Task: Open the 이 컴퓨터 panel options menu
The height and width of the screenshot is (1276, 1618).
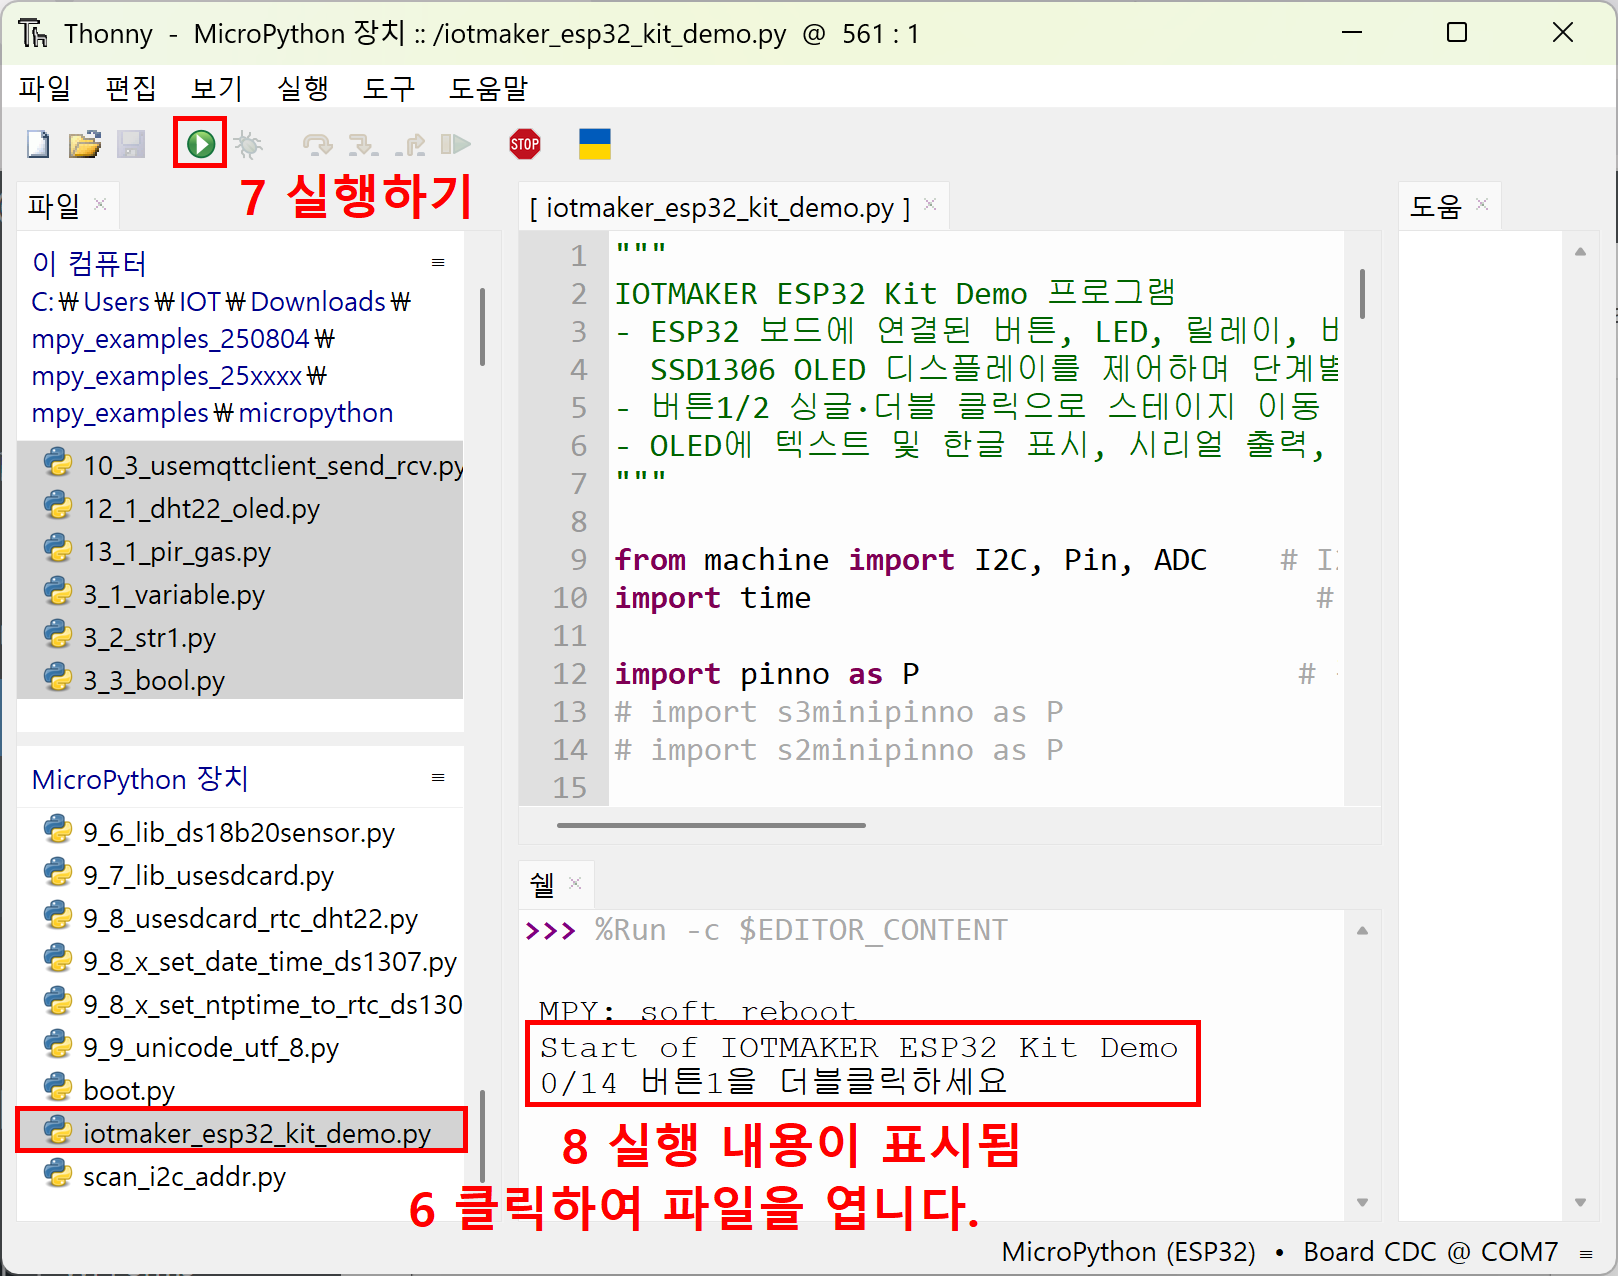Action: (438, 263)
